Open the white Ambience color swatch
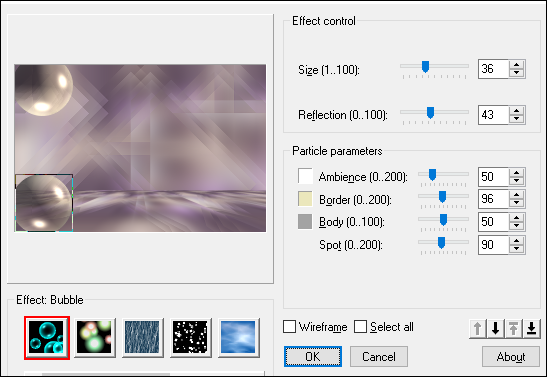The width and height of the screenshot is (547, 377). tap(305, 176)
